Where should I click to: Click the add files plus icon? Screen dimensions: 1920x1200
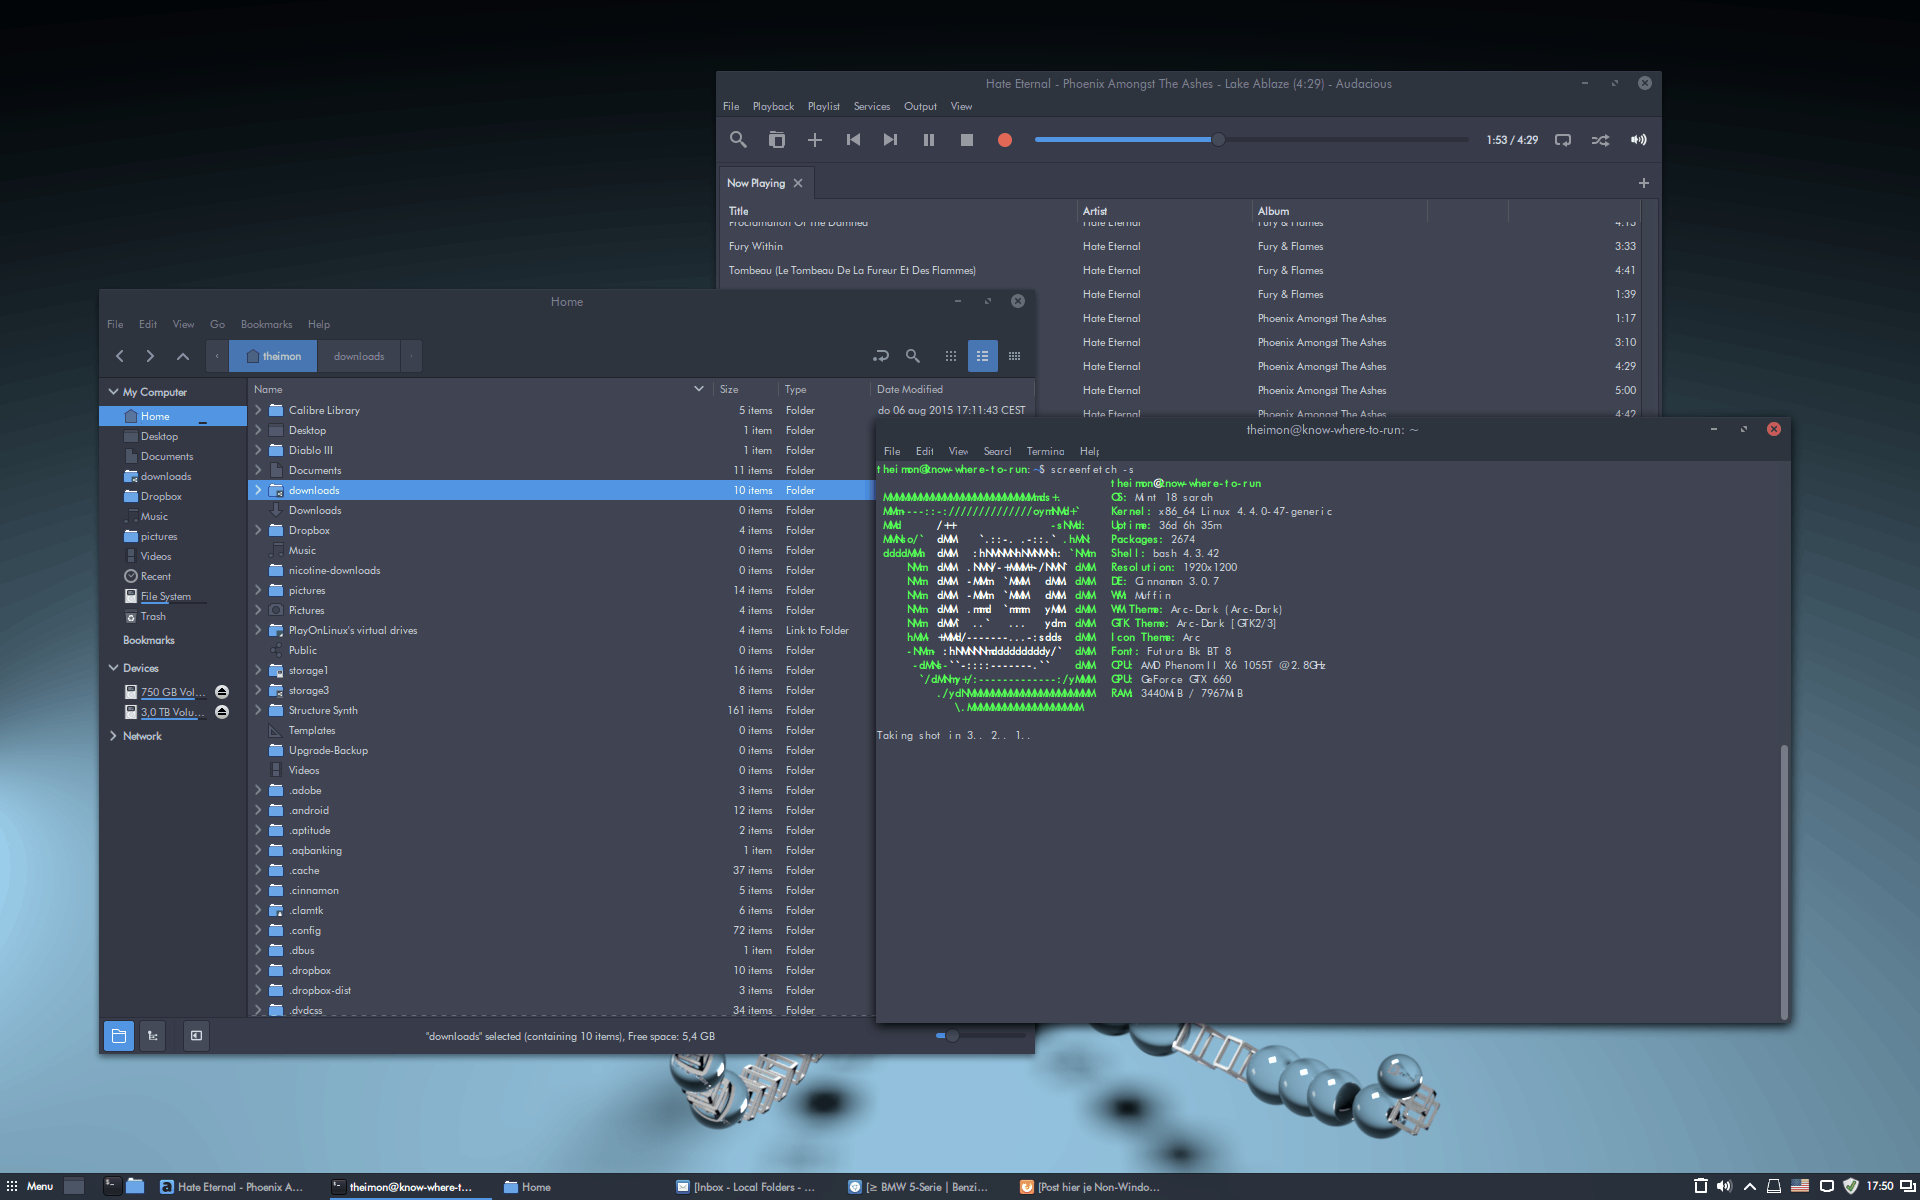pos(814,140)
